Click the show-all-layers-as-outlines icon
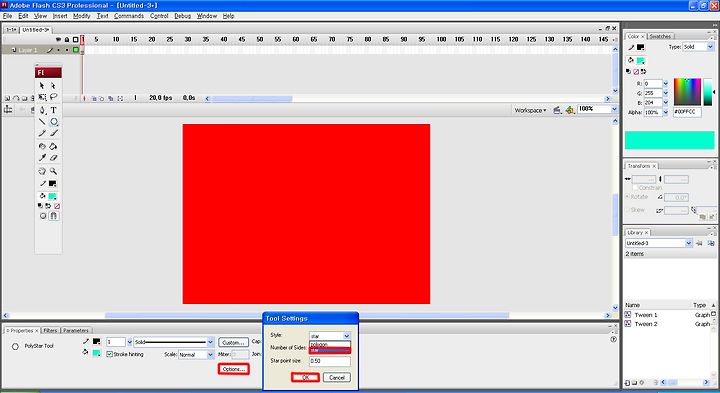 click(x=76, y=40)
